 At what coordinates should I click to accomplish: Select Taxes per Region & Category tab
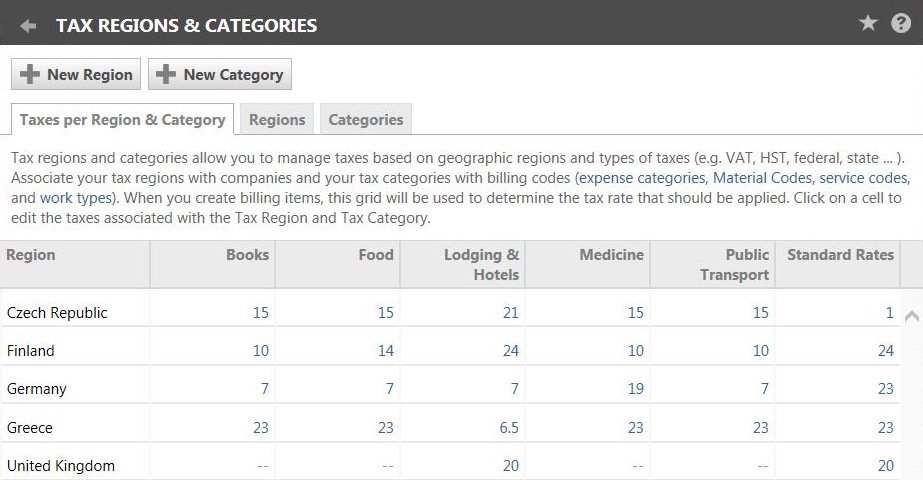point(122,119)
